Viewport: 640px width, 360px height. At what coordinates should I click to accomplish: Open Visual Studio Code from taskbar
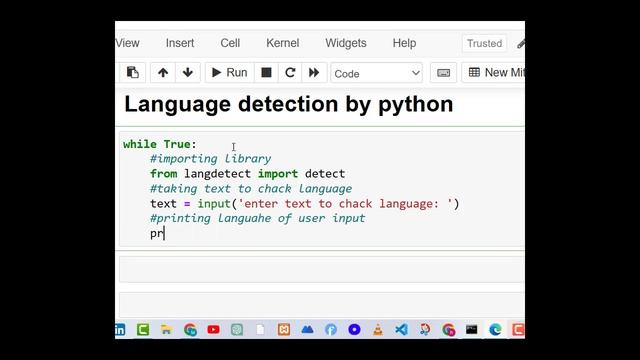pos(401,329)
